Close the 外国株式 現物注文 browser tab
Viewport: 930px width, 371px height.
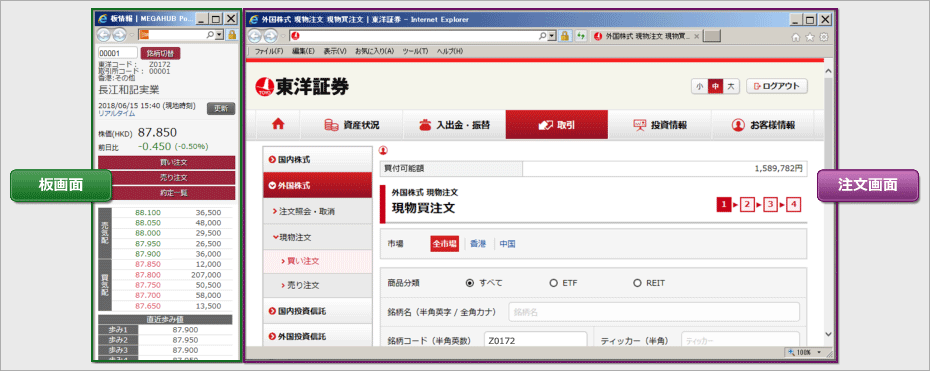[696, 37]
